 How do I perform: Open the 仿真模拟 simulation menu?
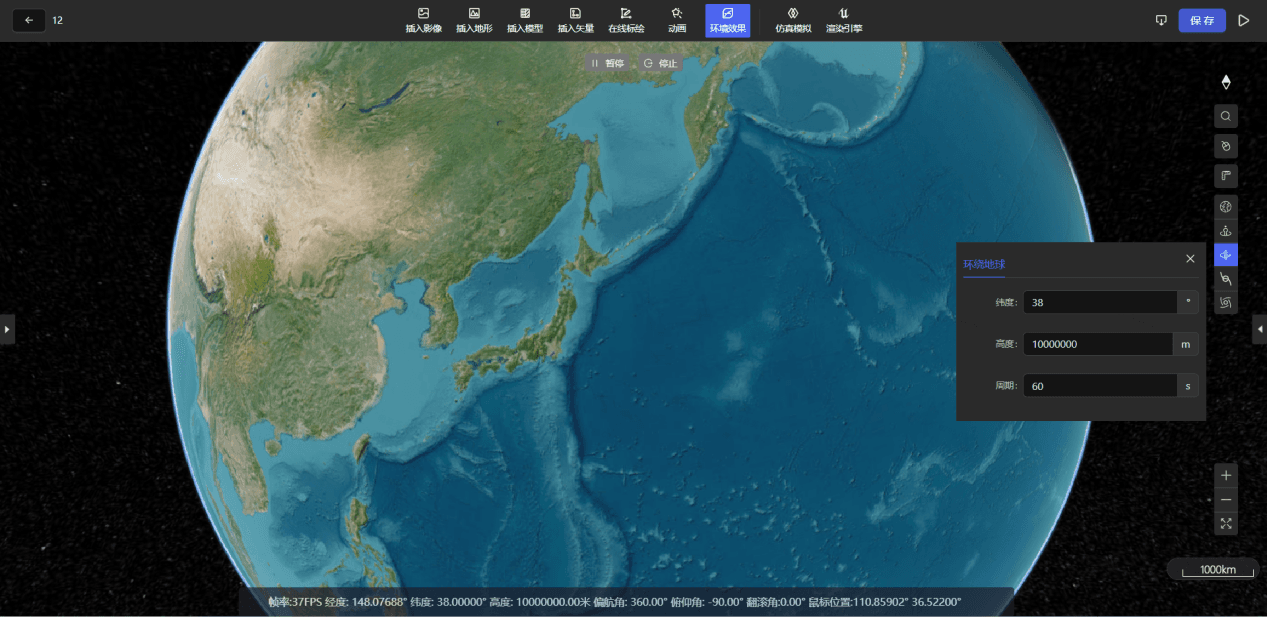(792, 20)
